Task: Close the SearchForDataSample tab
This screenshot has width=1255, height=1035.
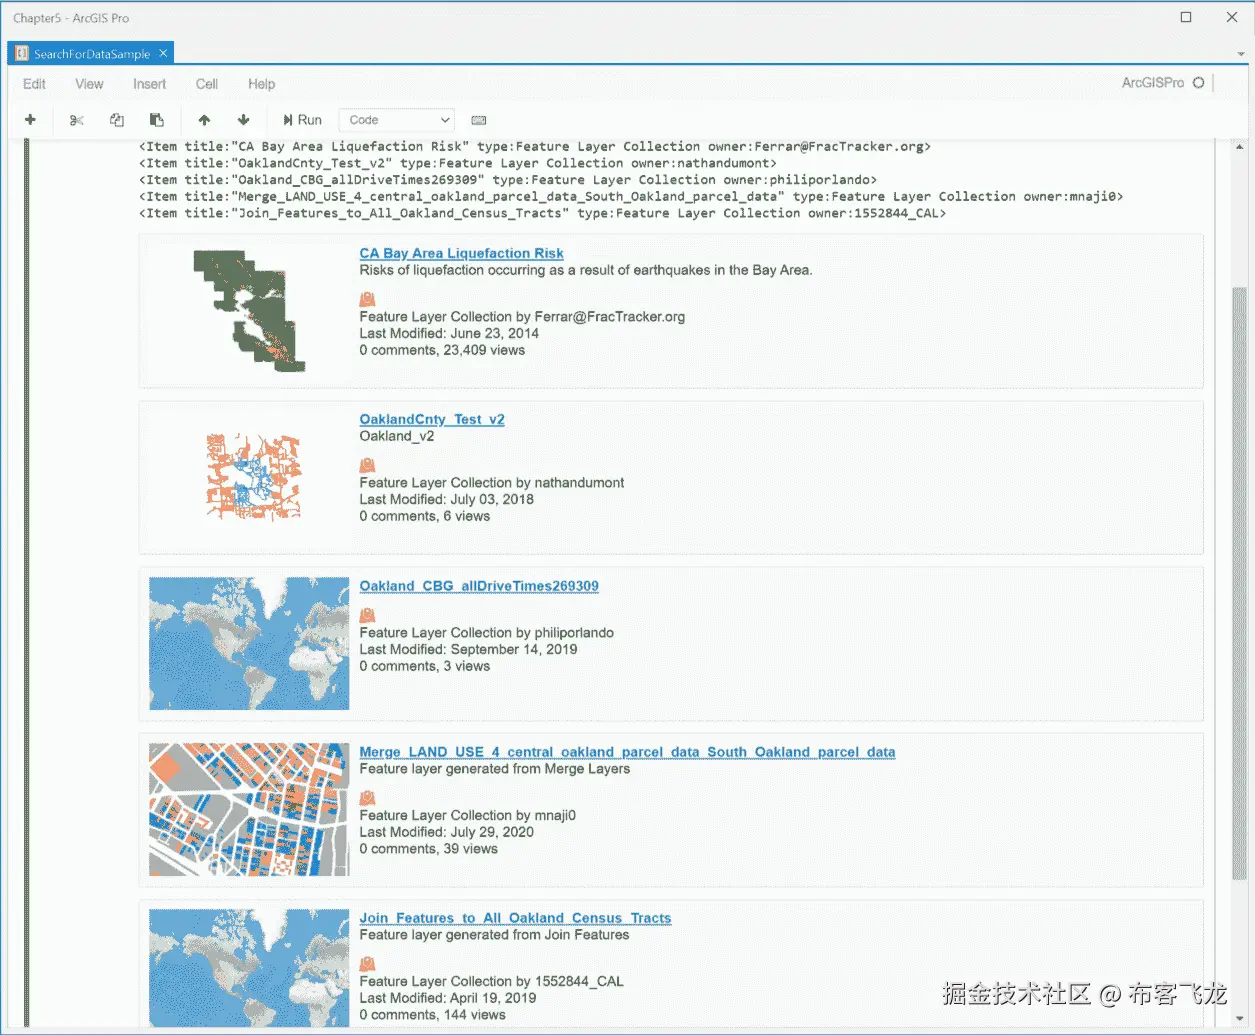Action: pos(163,53)
